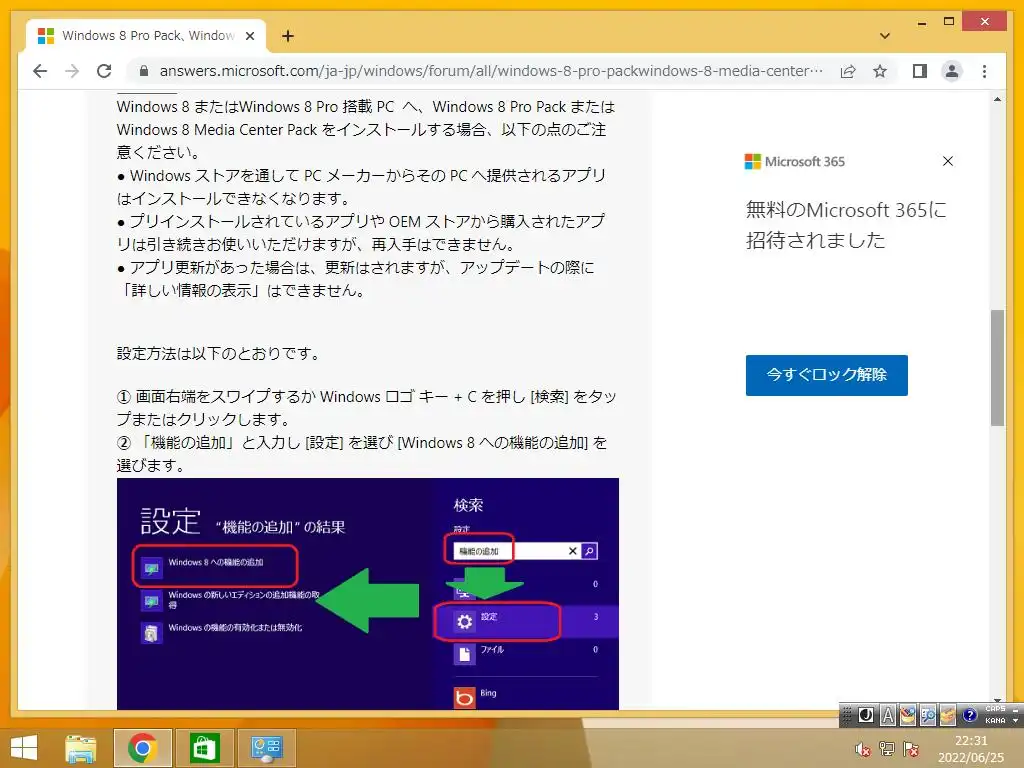Minimize the IME language bar
Screen dimensions: 1024x768
pos(1016,709)
